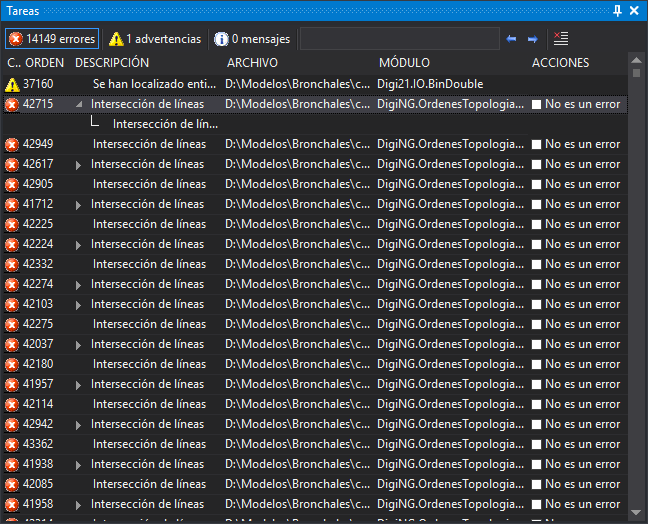Click the error icon of row 42715
Screen dimensions: 648x524
click(x=12, y=105)
